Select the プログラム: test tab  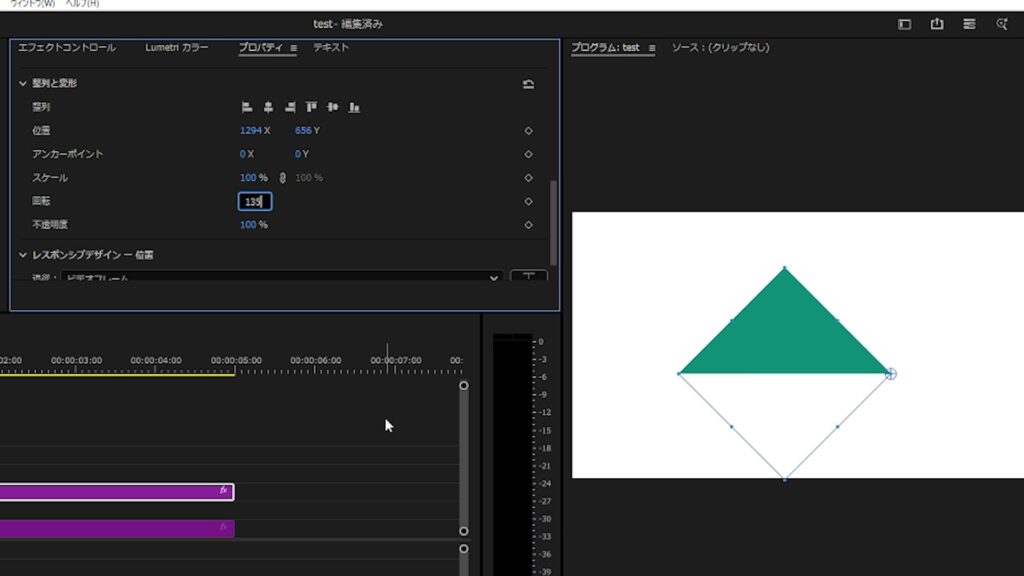605,48
